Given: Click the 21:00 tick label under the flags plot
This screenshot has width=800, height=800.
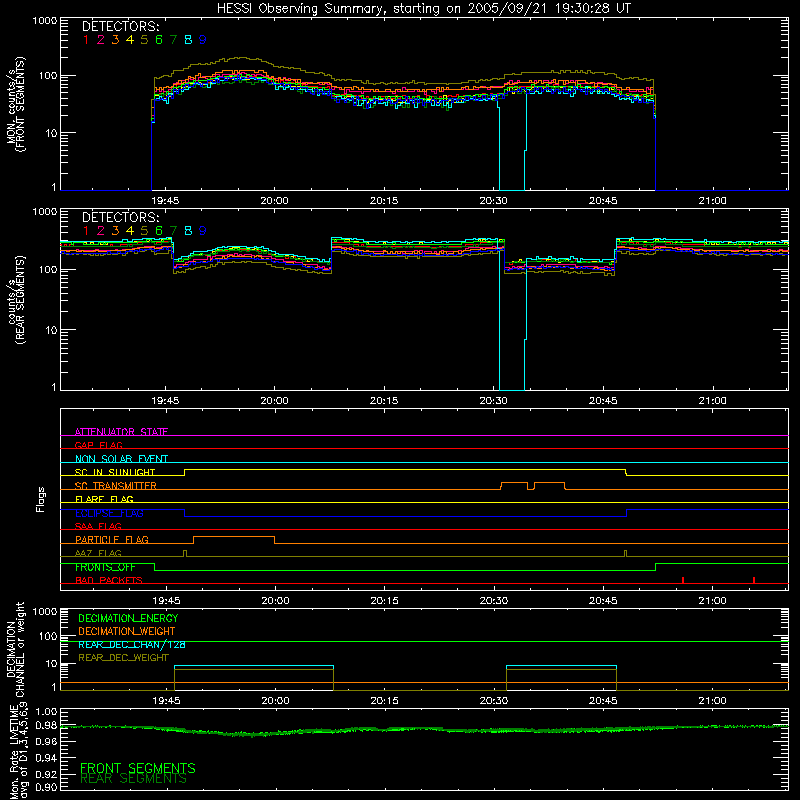Looking at the screenshot, I should [712, 601].
